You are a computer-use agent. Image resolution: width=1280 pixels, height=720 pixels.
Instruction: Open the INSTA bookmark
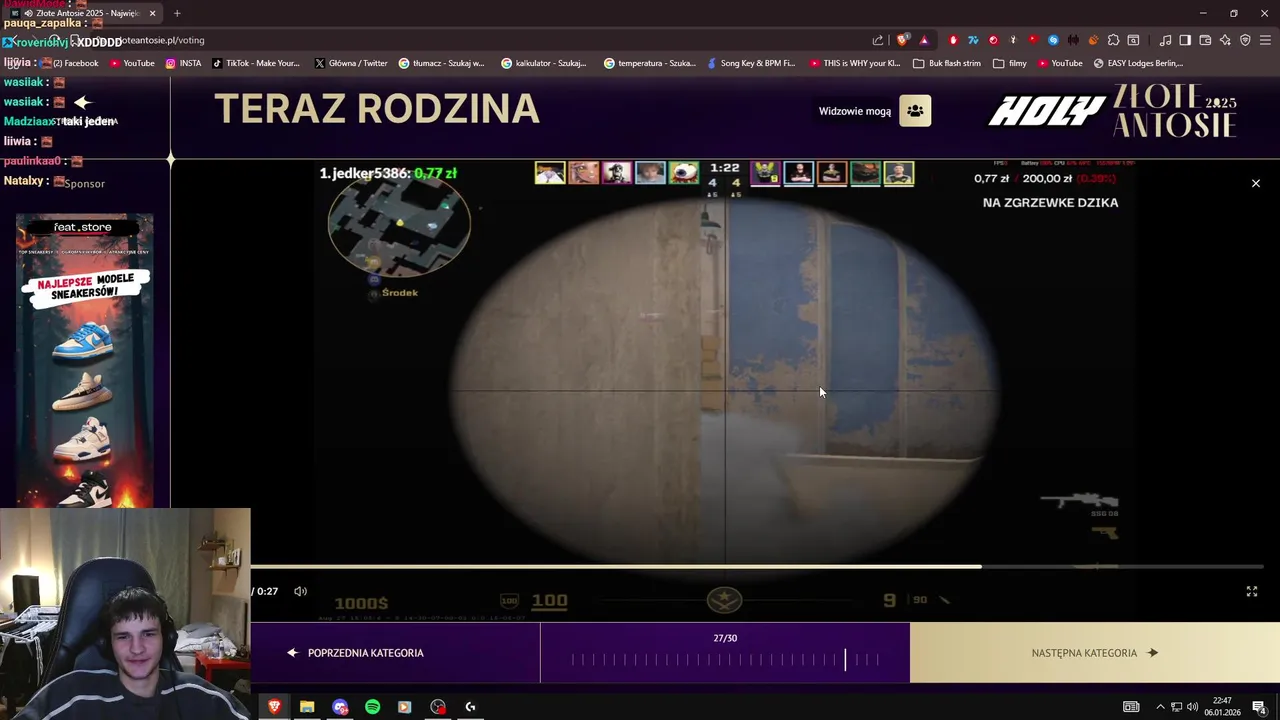pyautogui.click(x=183, y=63)
